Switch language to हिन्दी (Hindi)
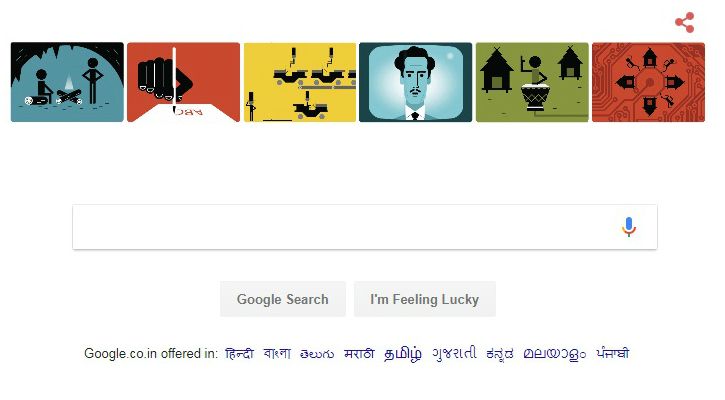Screen dimensions: 725x400 [240, 354]
